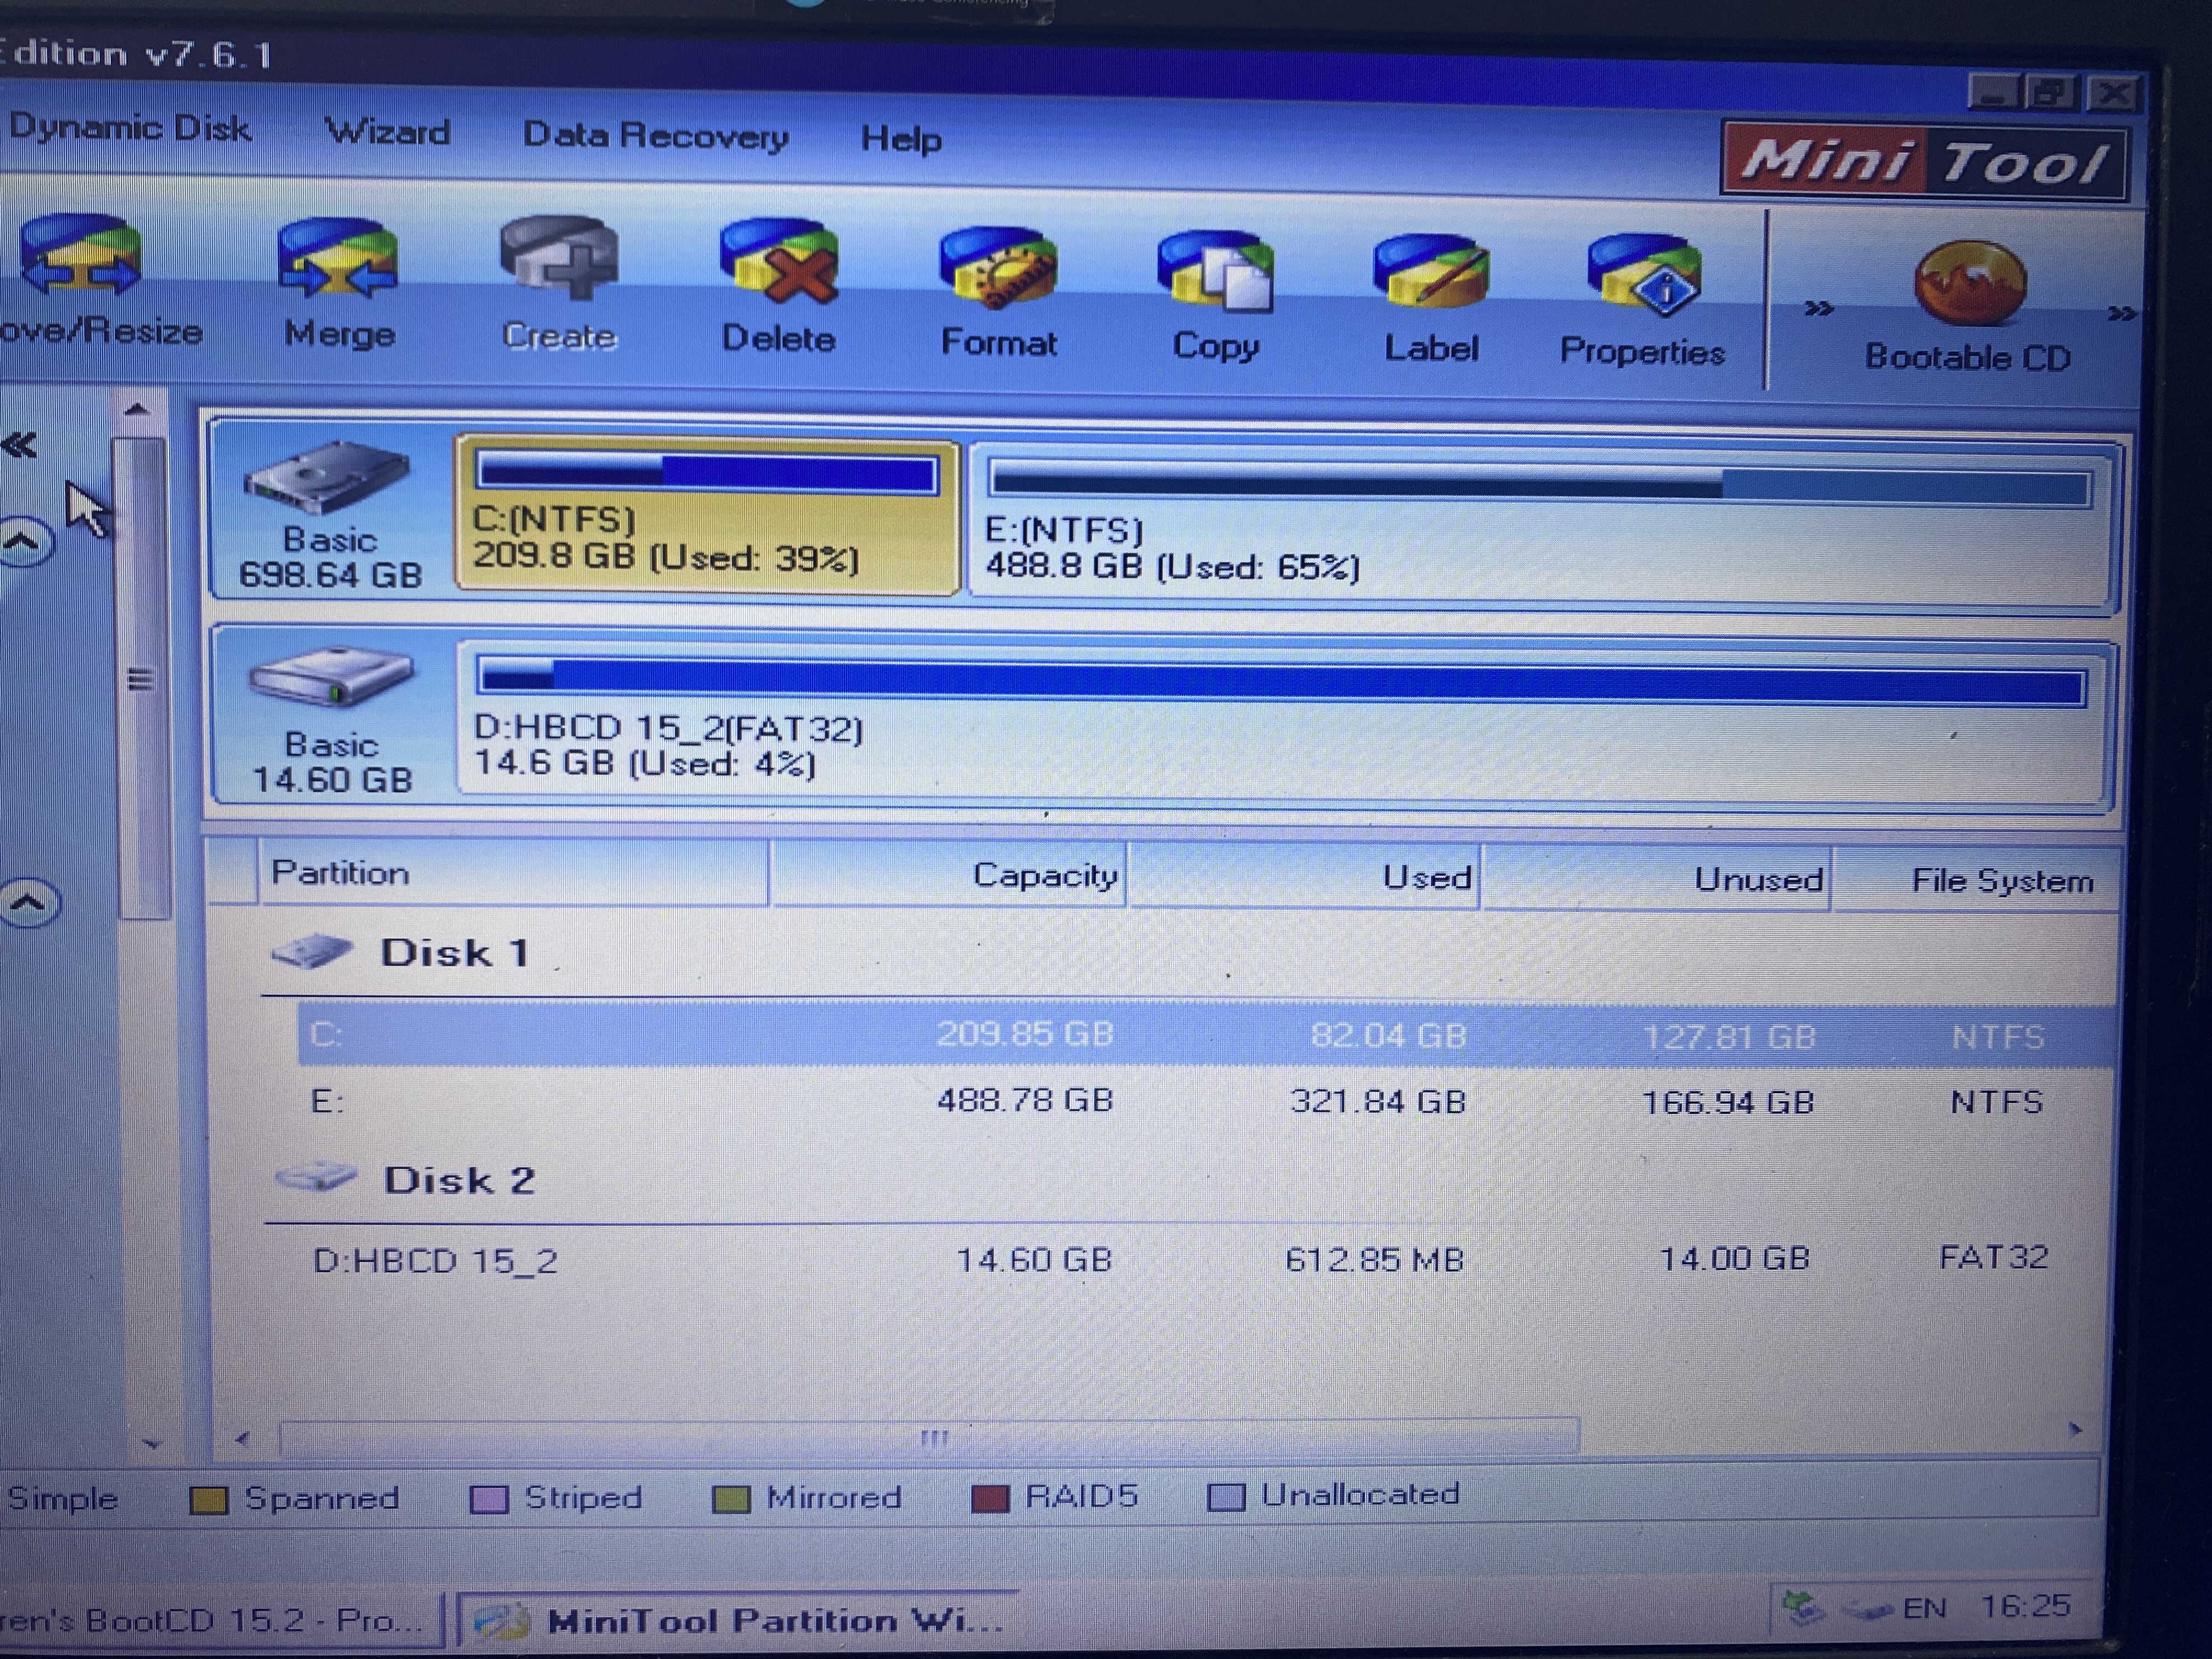Click the Disk 2 group header

[x=460, y=1180]
